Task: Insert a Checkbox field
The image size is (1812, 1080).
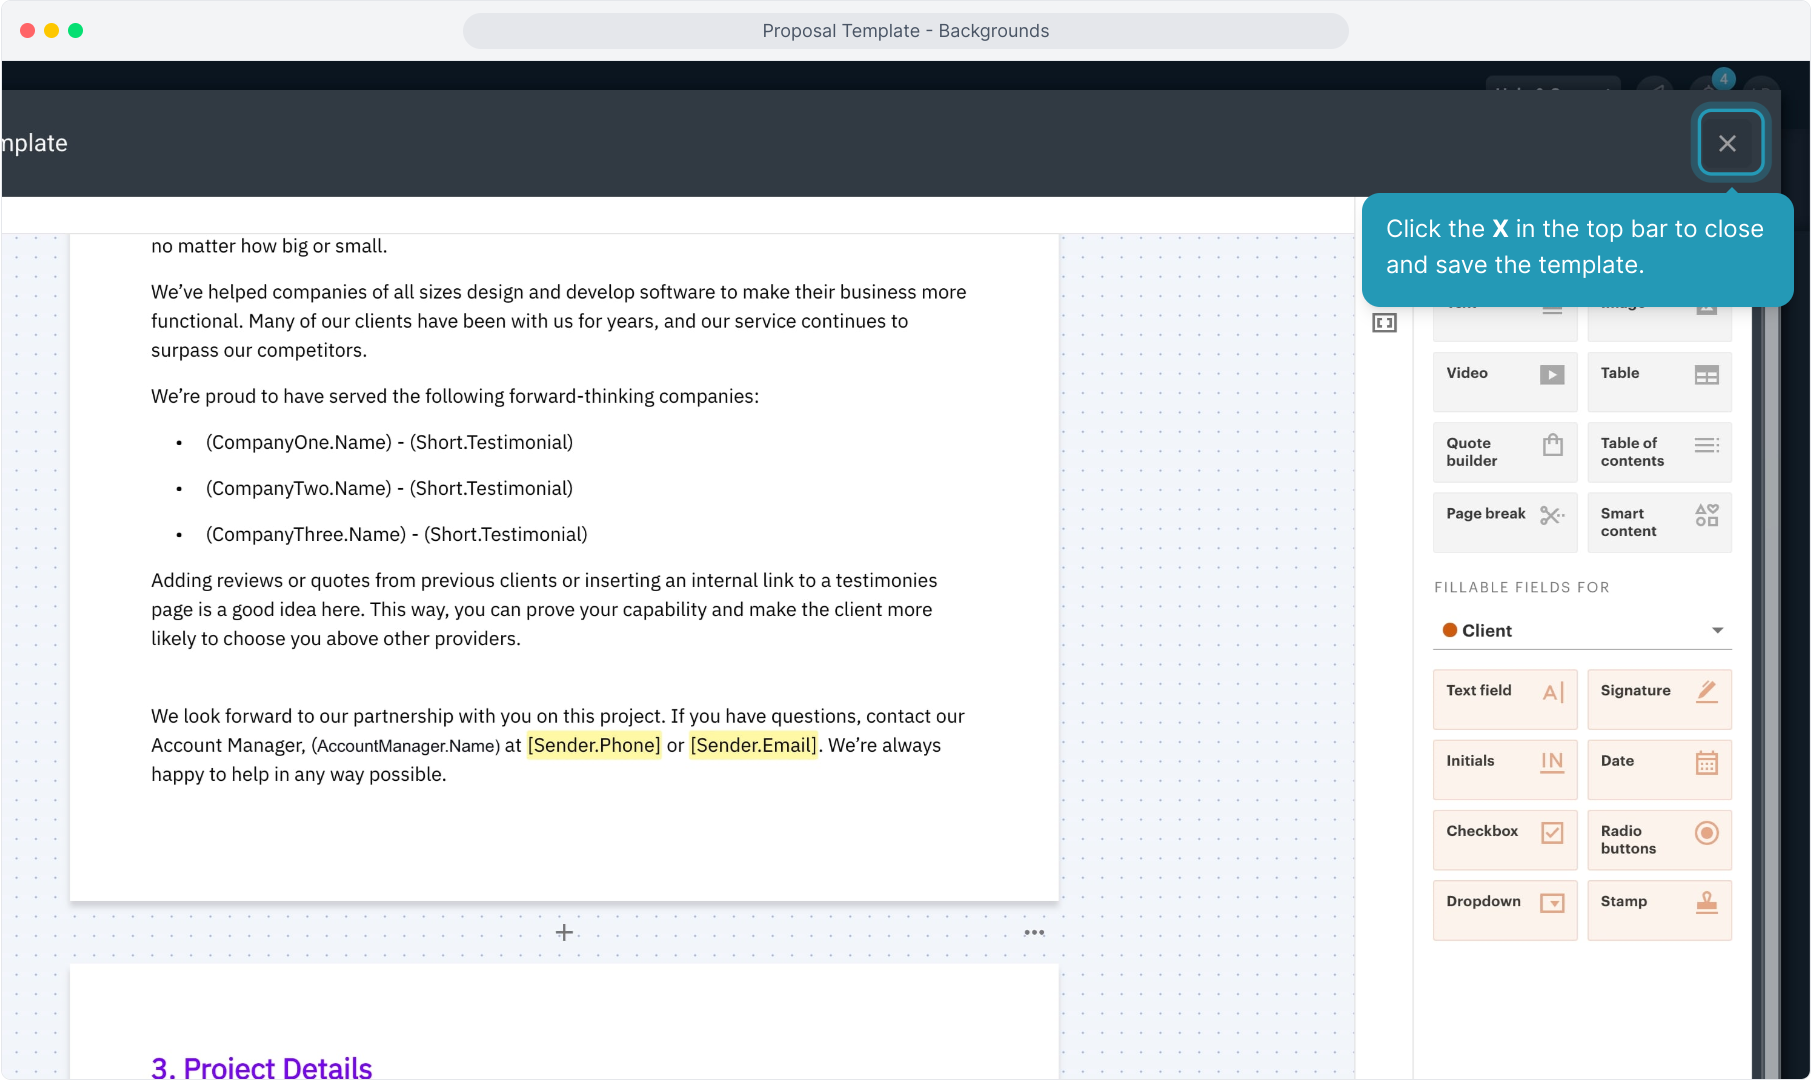Action: tap(1504, 839)
